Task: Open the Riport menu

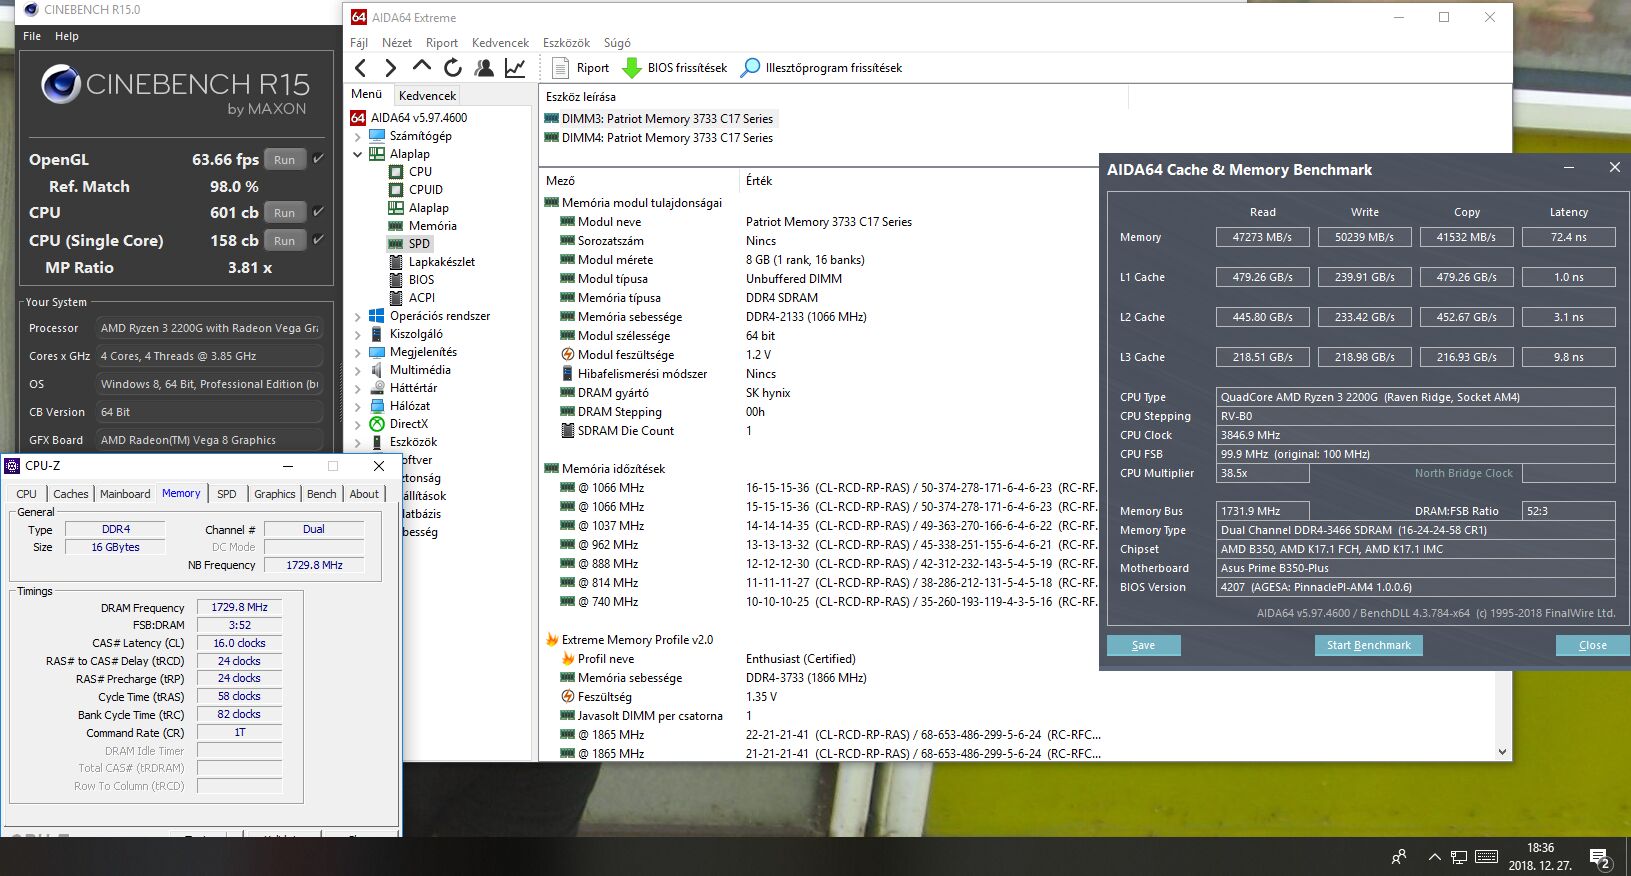Action: click(442, 43)
